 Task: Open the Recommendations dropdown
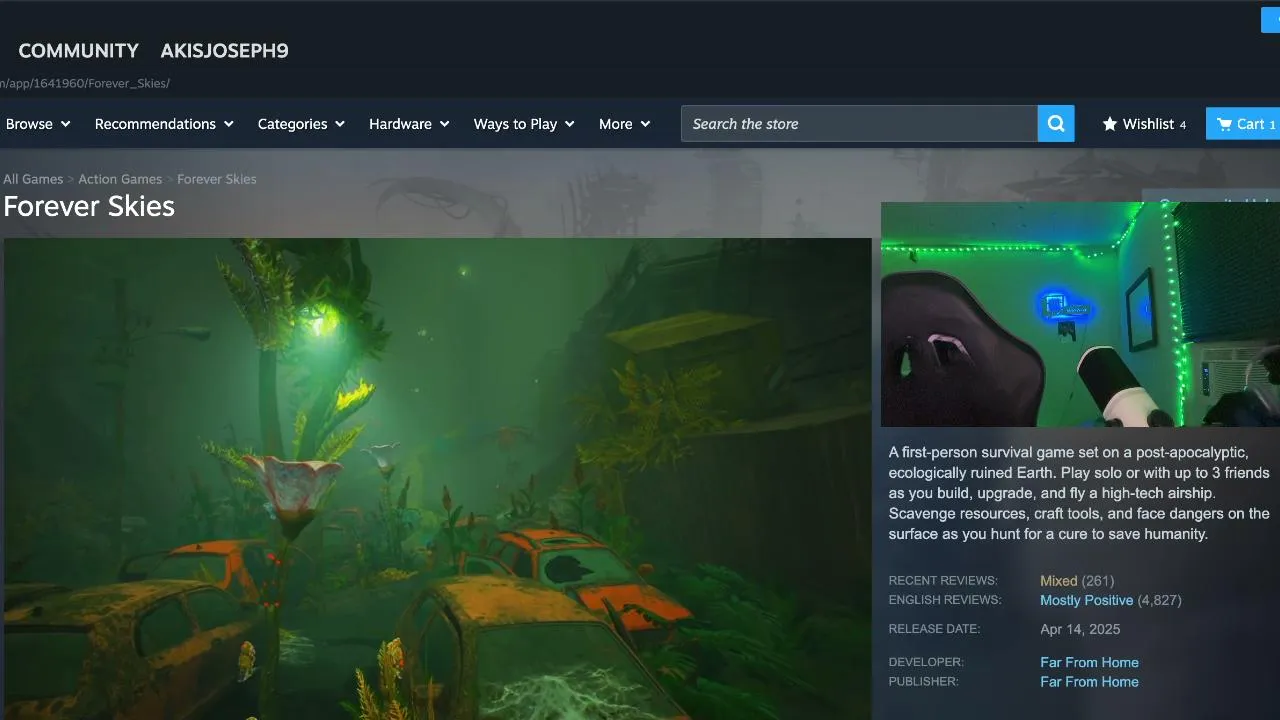(164, 124)
